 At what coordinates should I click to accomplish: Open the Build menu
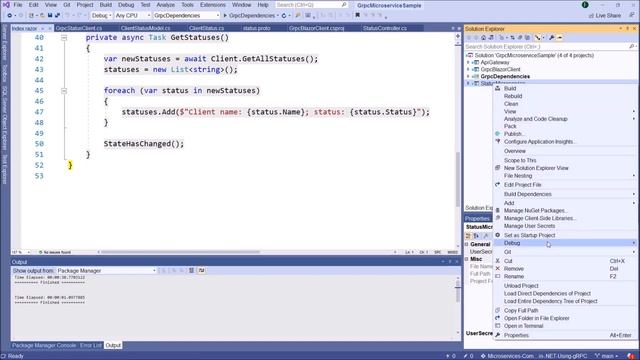coord(106,5)
